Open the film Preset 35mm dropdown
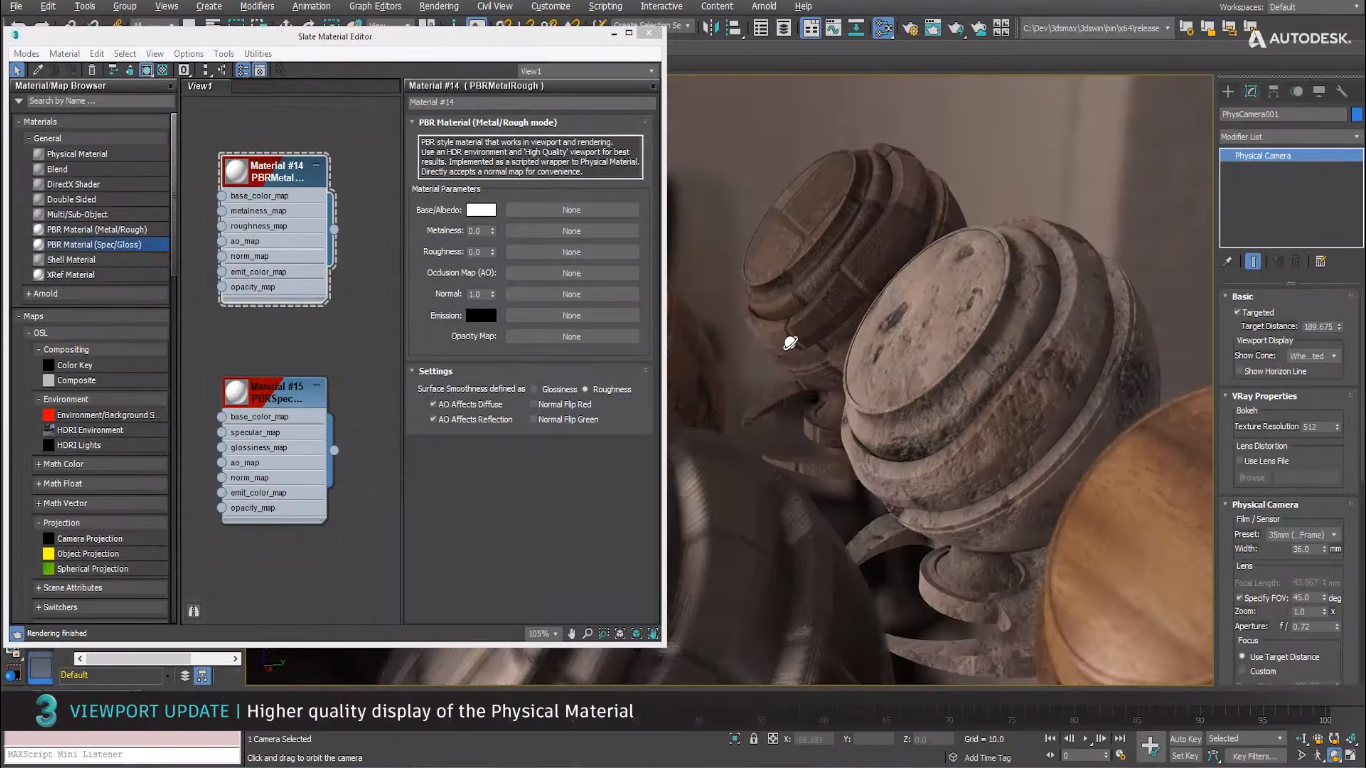The height and width of the screenshot is (768, 1366). coord(1303,534)
